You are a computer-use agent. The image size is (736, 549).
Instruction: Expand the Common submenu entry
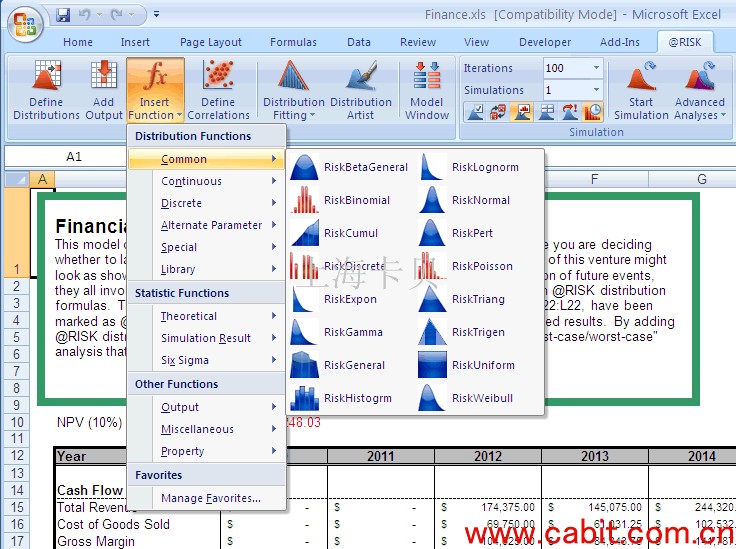[207, 159]
